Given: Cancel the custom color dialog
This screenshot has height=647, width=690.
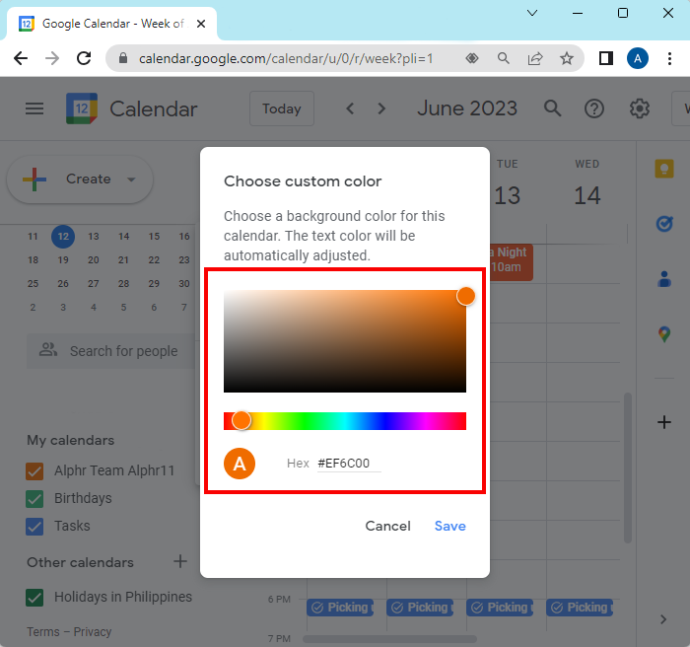Looking at the screenshot, I should tap(388, 526).
